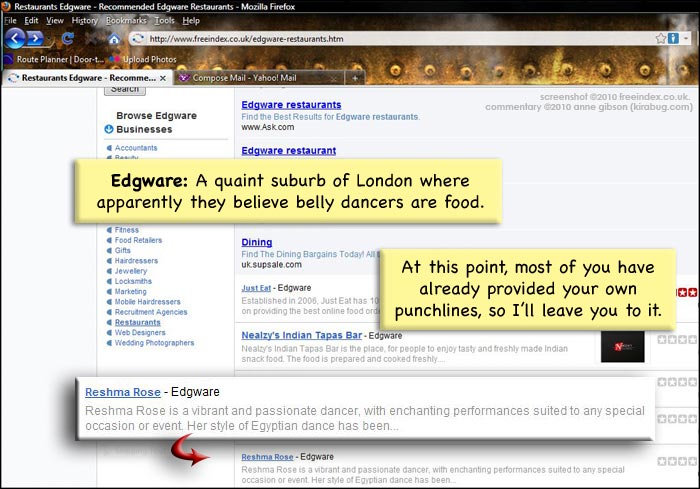The width and height of the screenshot is (700, 489).
Task: Click the Search button in sidebar
Action: (125, 90)
